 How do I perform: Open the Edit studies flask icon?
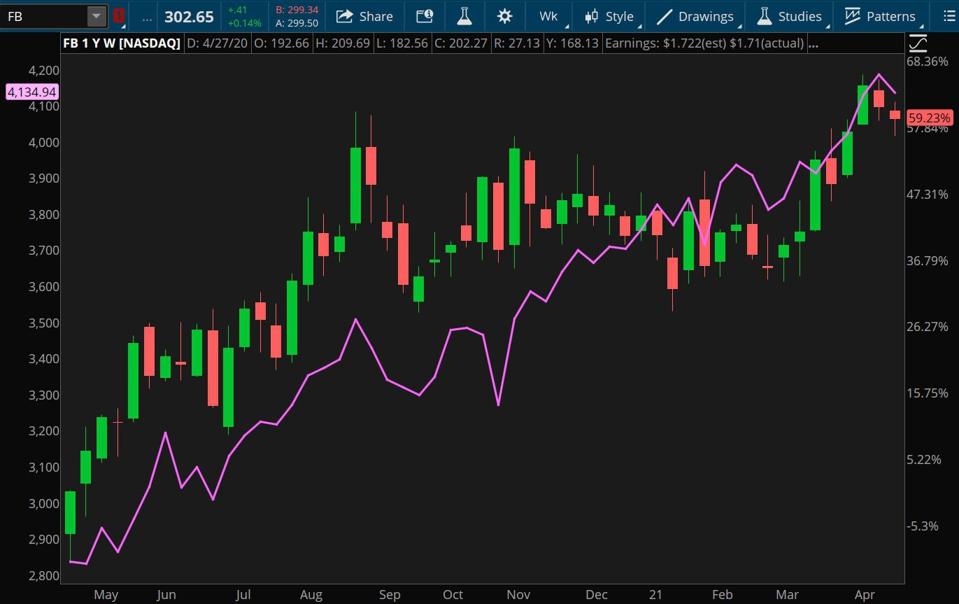[x=464, y=16]
